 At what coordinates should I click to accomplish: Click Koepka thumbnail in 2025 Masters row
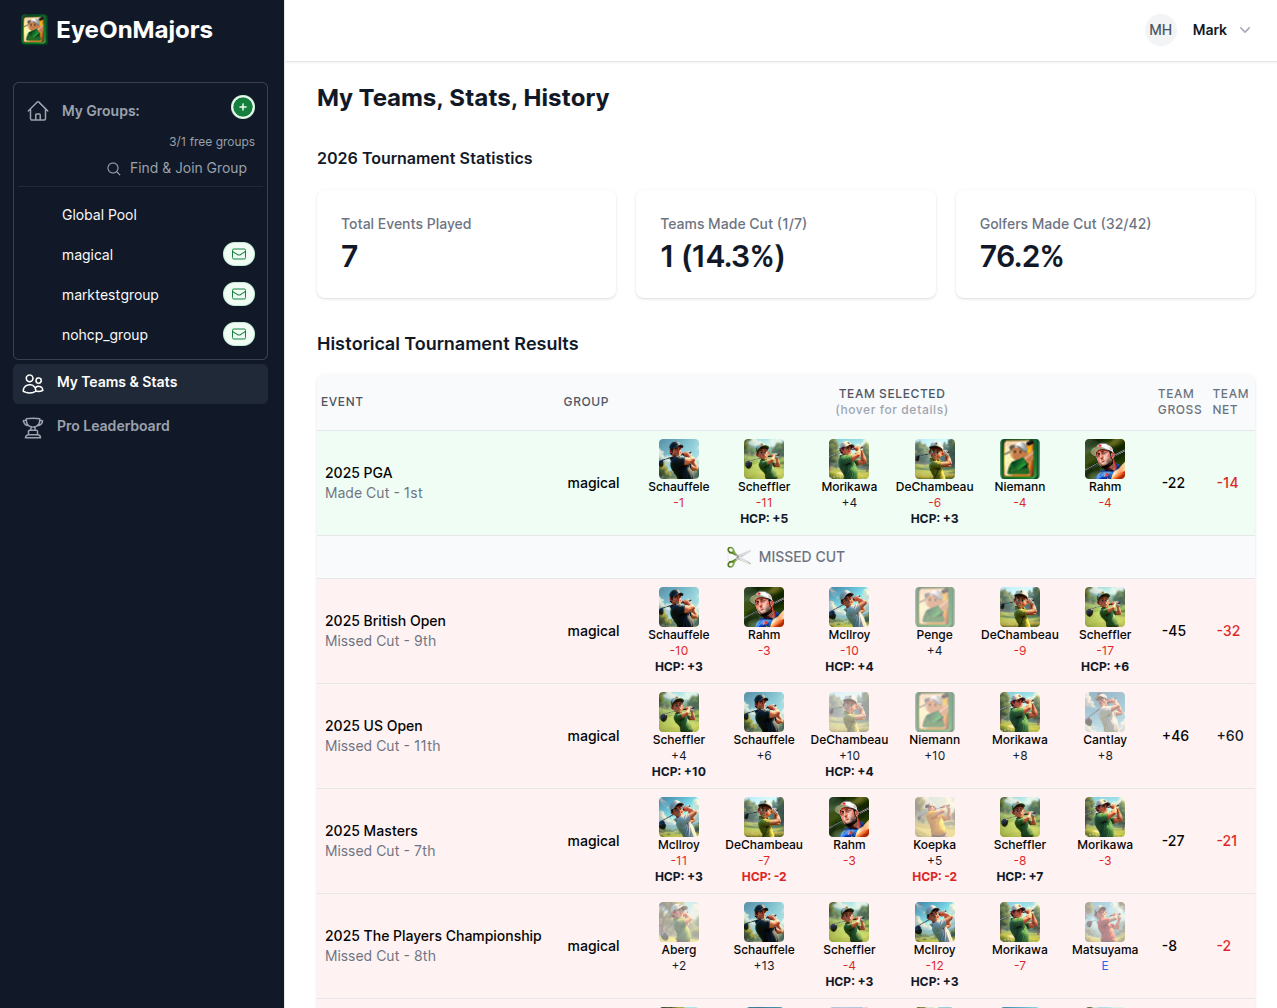pyautogui.click(x=934, y=817)
